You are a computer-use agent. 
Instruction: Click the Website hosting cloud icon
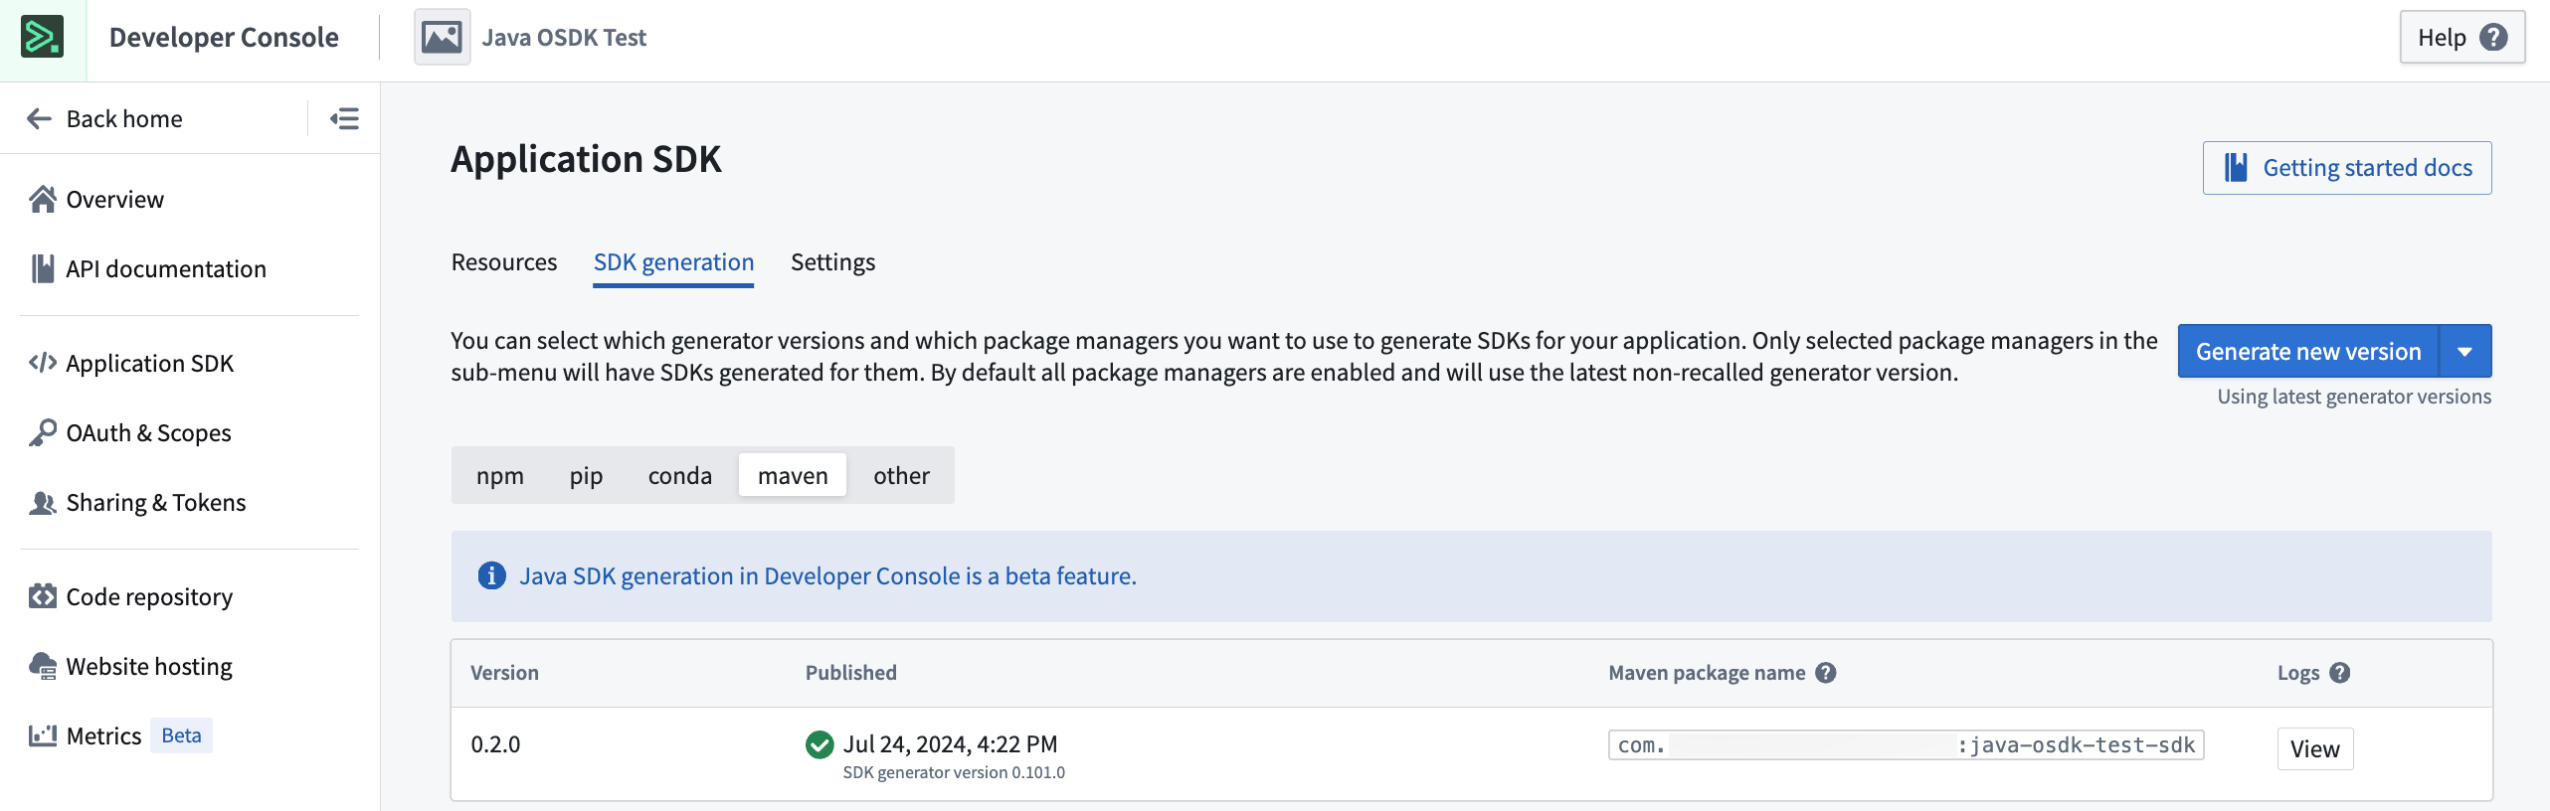tap(42, 666)
